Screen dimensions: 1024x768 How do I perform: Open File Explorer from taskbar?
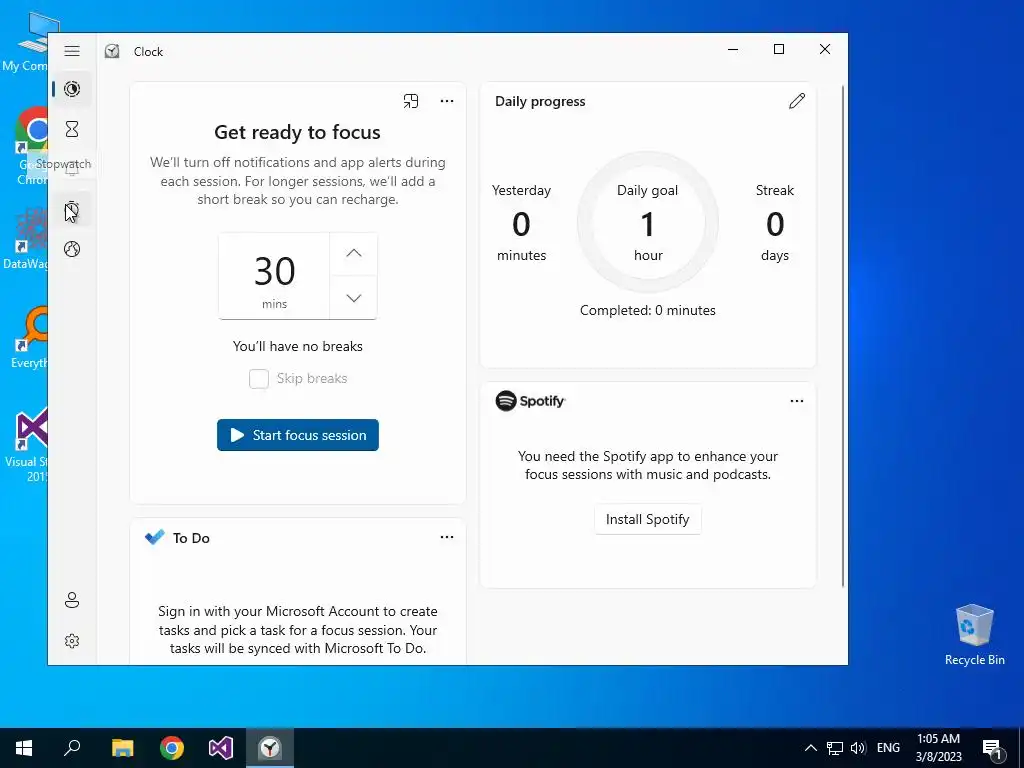tap(122, 748)
